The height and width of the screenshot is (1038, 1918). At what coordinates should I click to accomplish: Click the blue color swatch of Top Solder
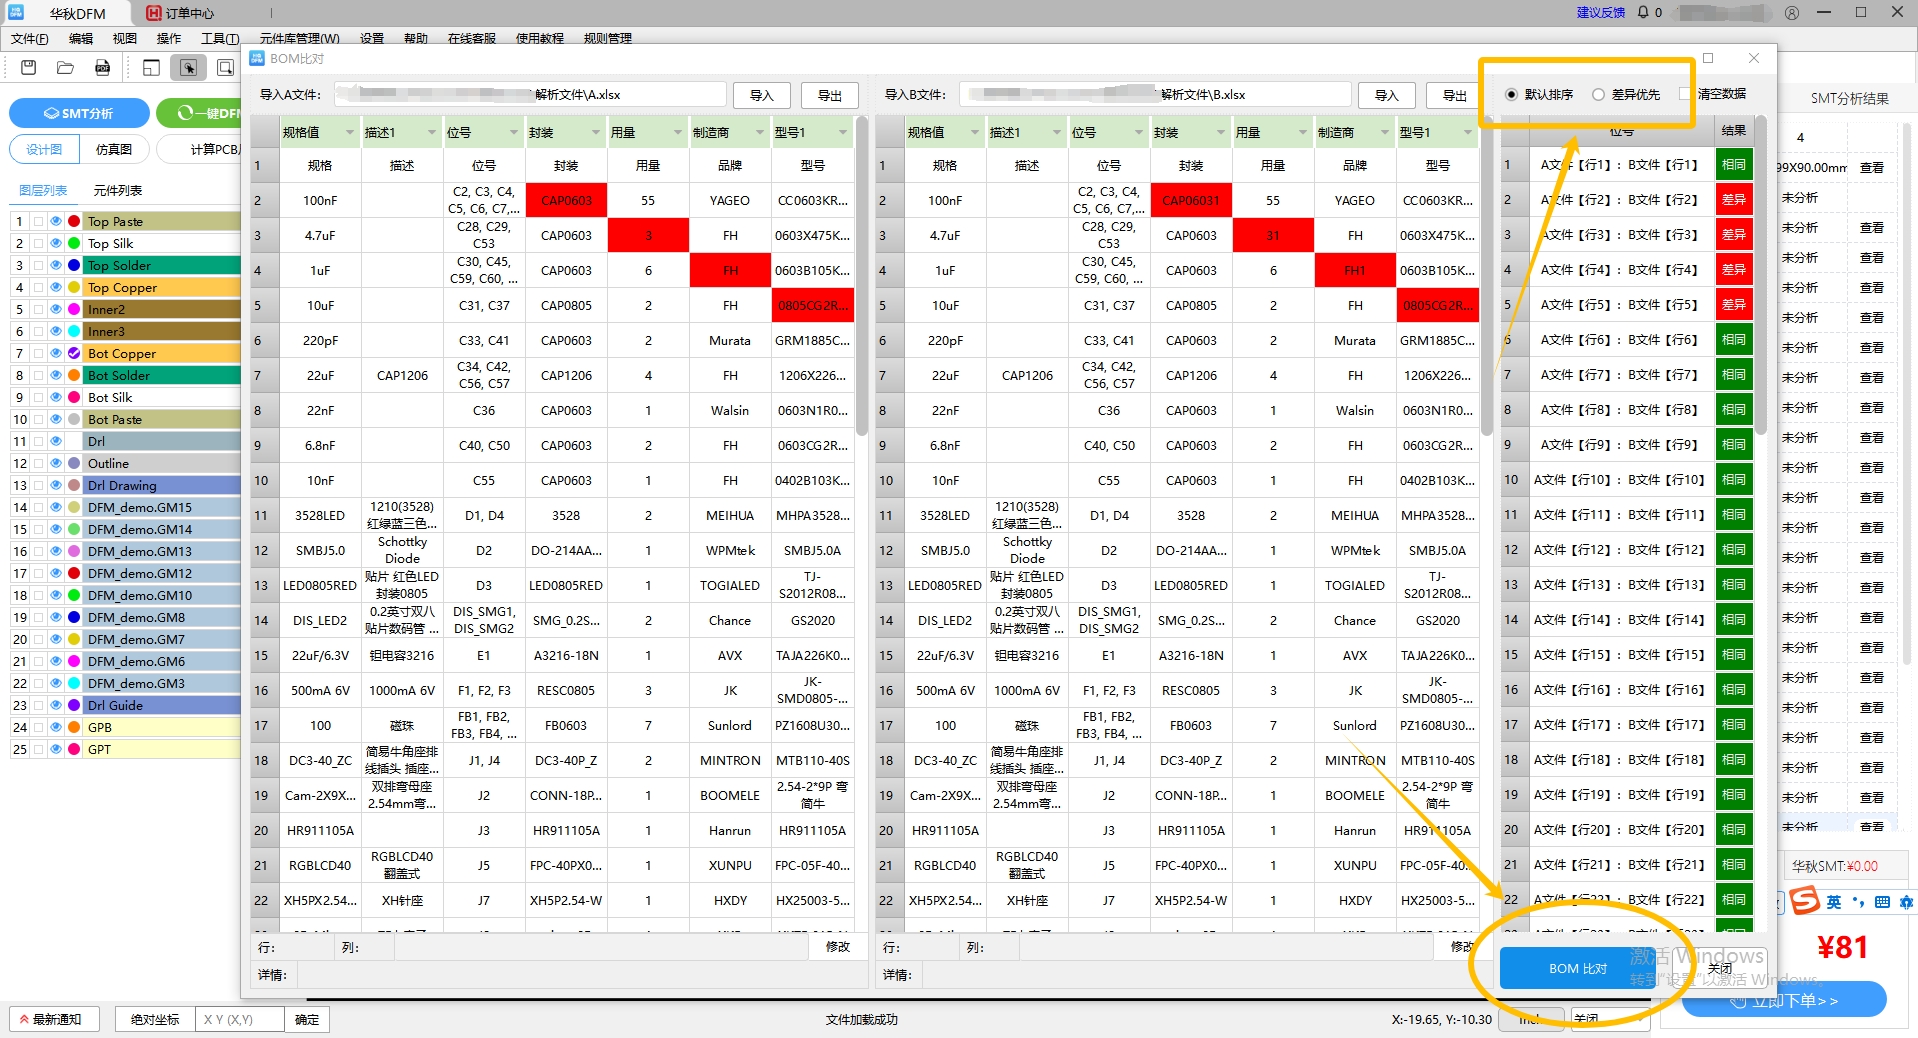tap(74, 265)
